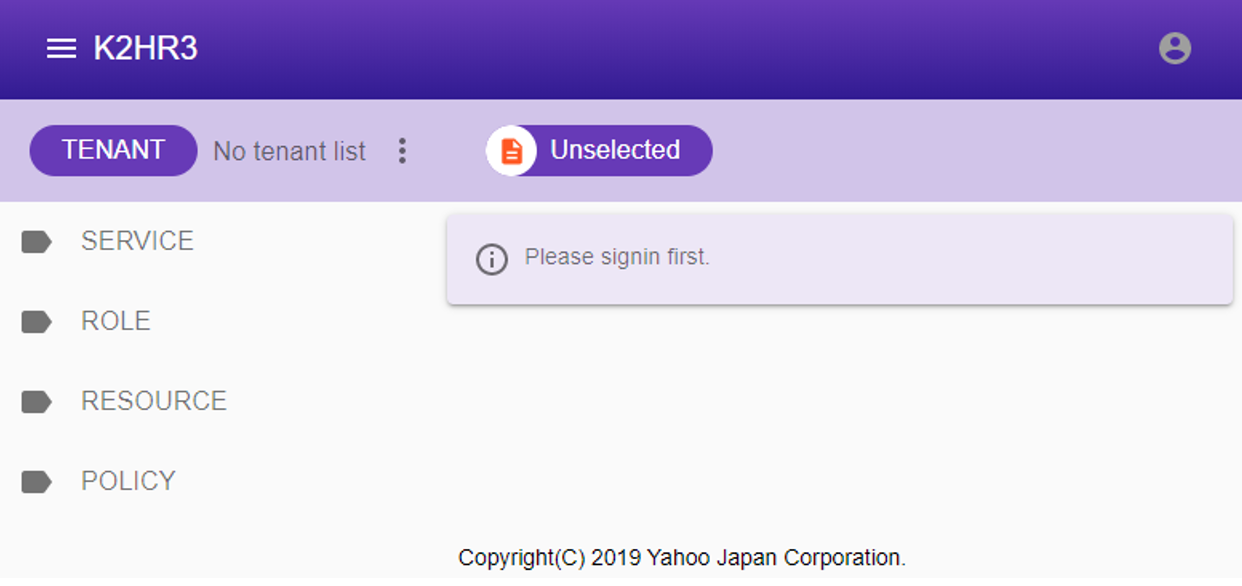Viewport: 1242px width, 586px height.
Task: Click the Please signin first message
Action: (617, 257)
